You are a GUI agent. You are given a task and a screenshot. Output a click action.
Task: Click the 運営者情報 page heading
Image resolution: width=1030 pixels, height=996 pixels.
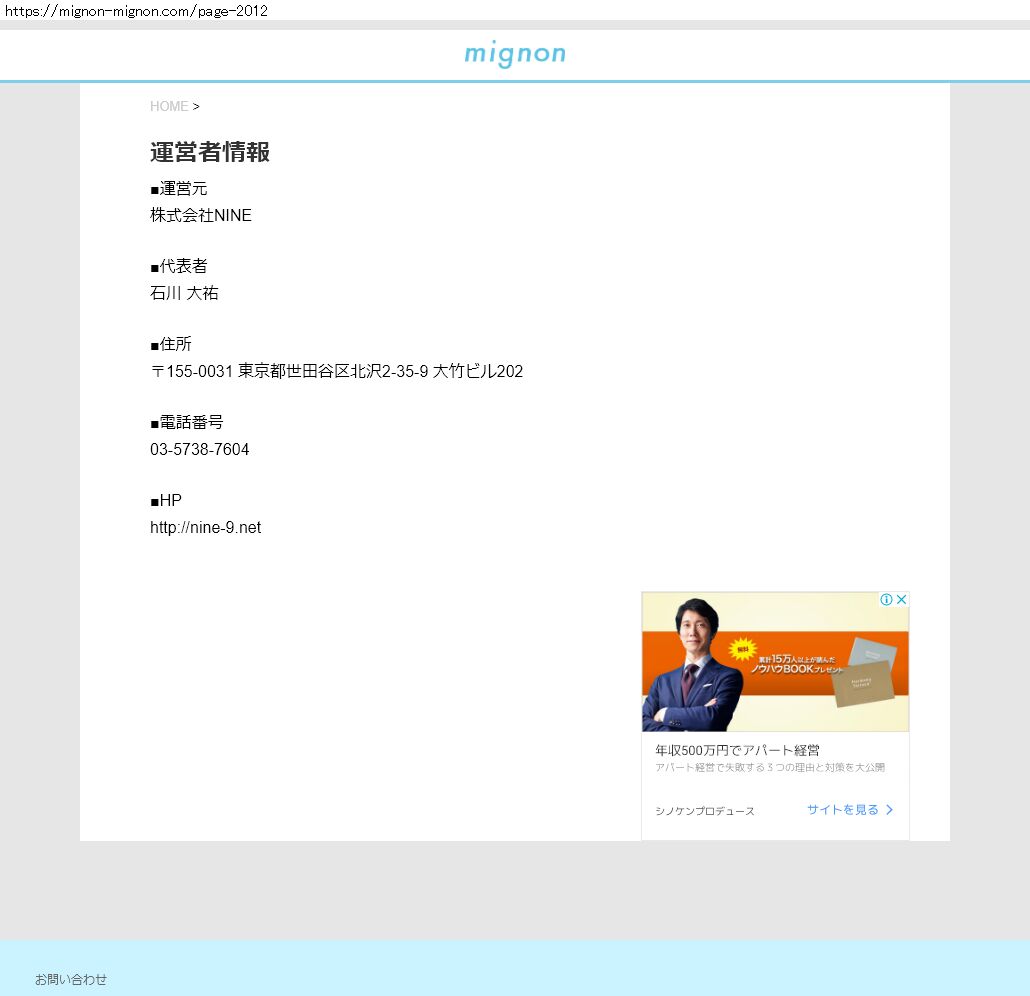[210, 152]
